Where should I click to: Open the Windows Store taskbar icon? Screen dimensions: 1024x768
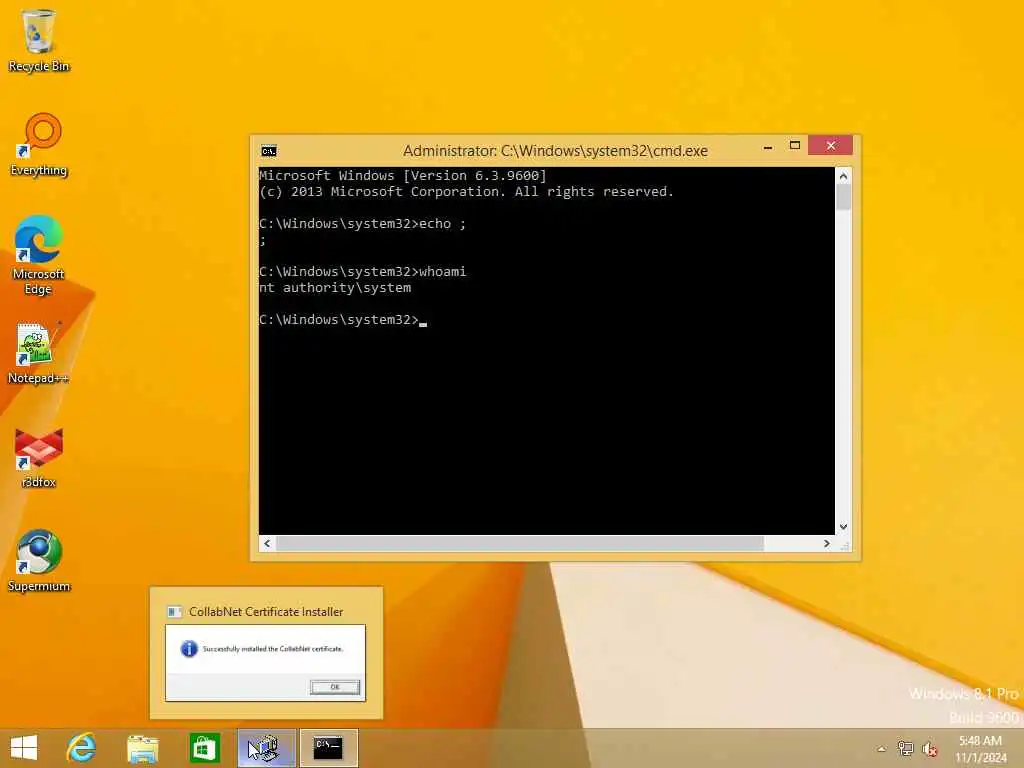pos(204,748)
